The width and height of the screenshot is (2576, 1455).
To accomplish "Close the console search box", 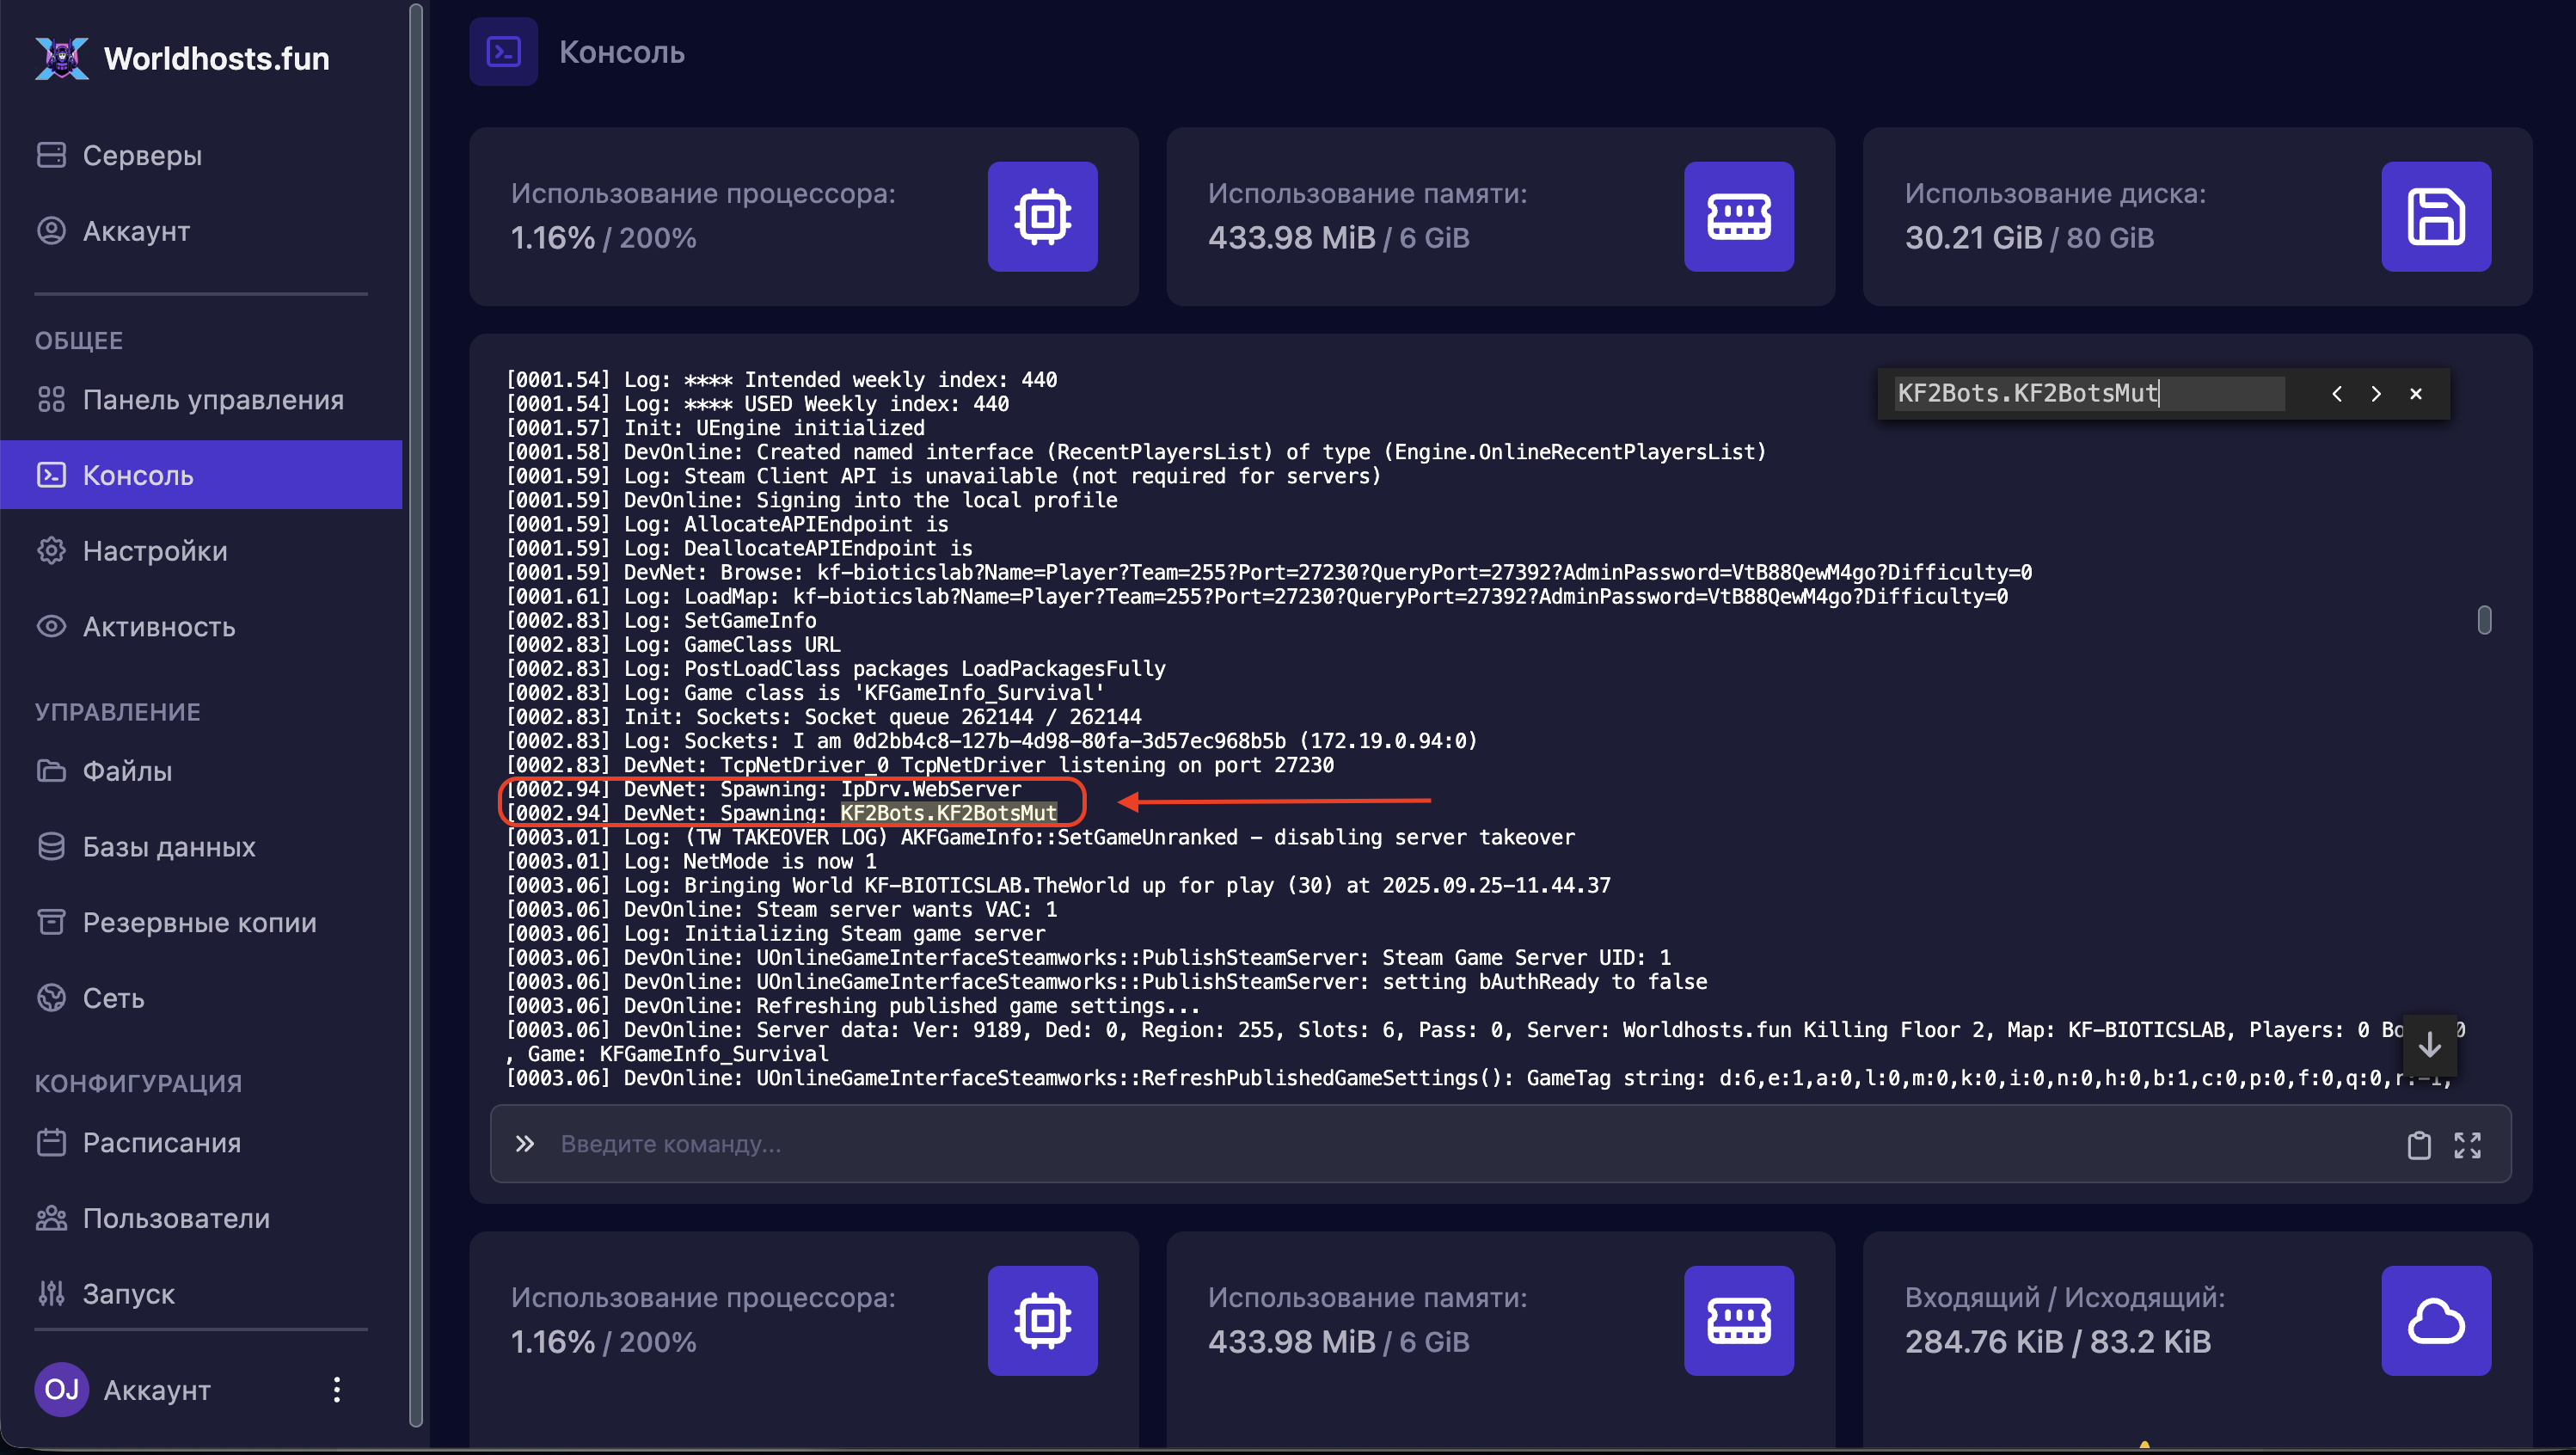I will click(2416, 394).
